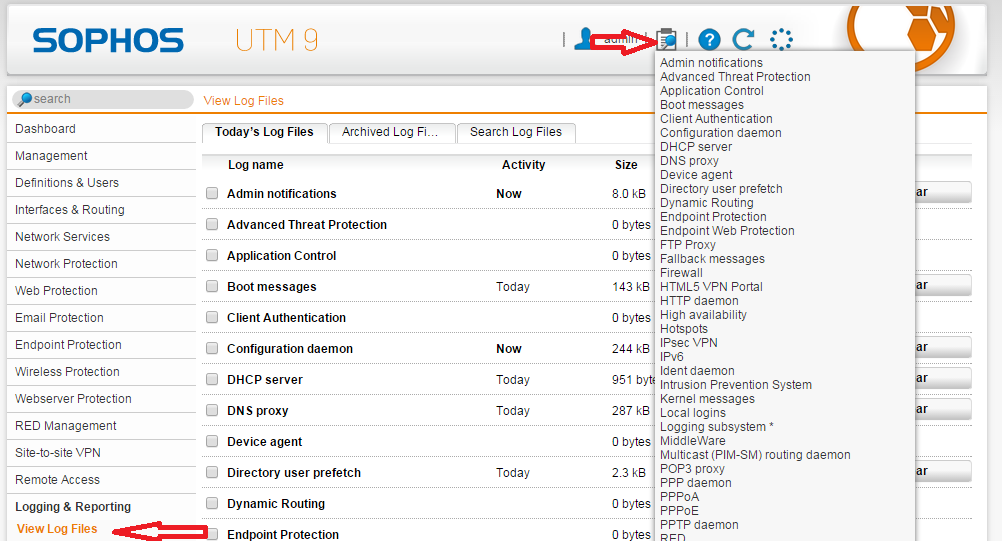The image size is (1002, 541).
Task: Choose Logging subsystem in dropdown list
Action: pyautogui.click(x=717, y=427)
